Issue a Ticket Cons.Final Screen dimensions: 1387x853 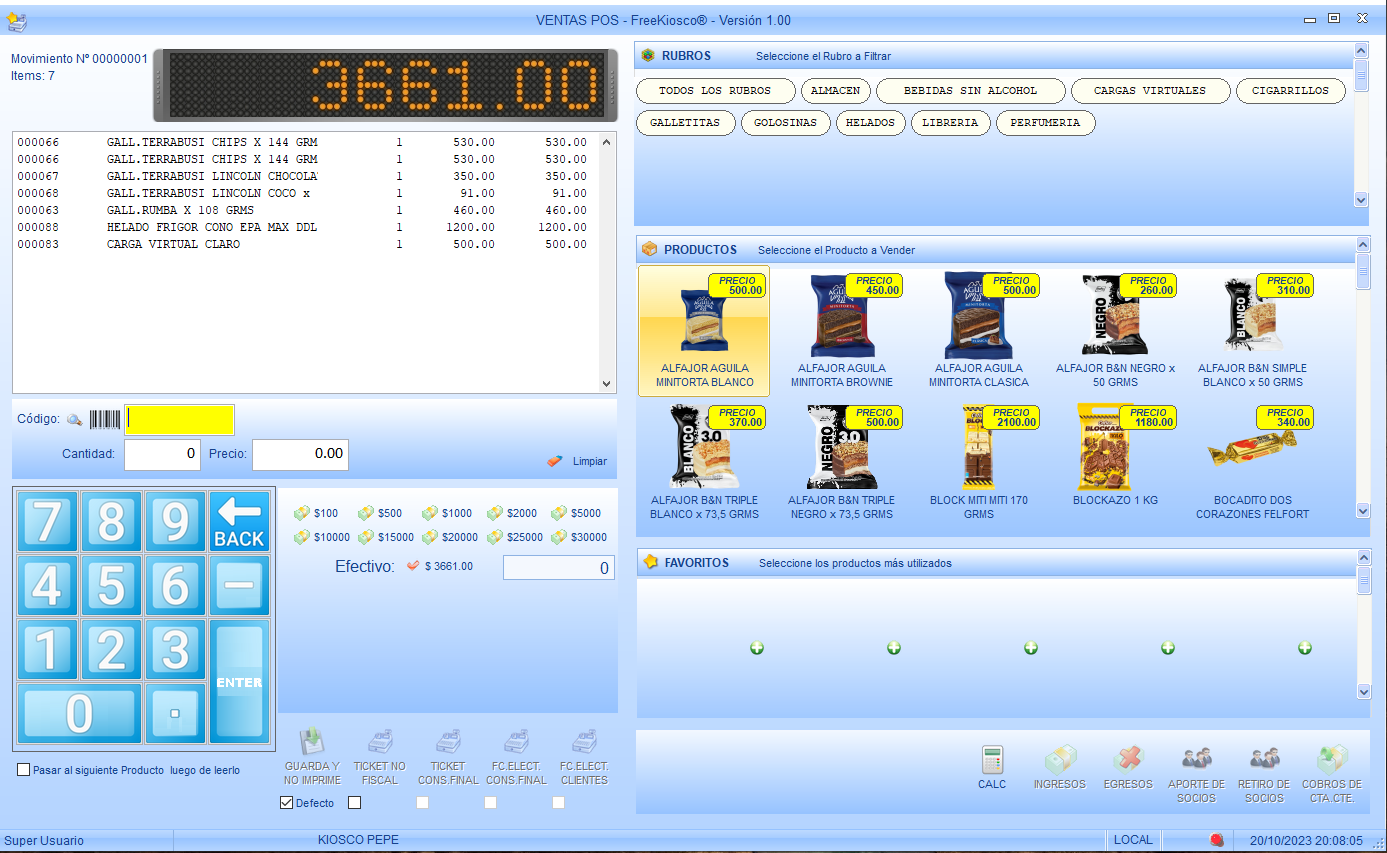[447, 756]
